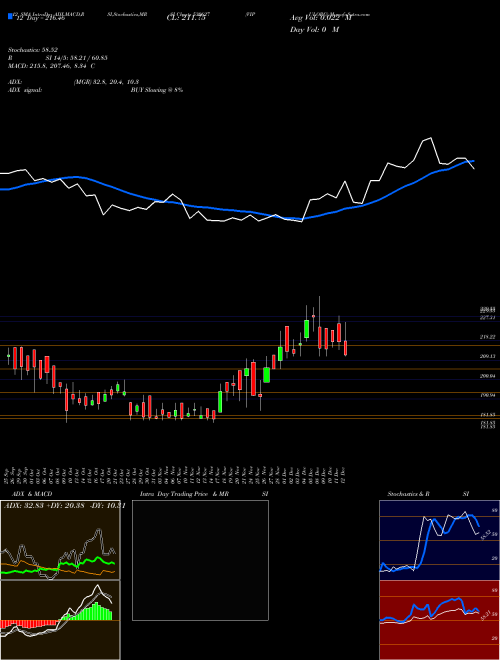Click the 89 level label in Stochastics panel
Image resolution: width=500 pixels, height=660 pixels.
coord(495,510)
